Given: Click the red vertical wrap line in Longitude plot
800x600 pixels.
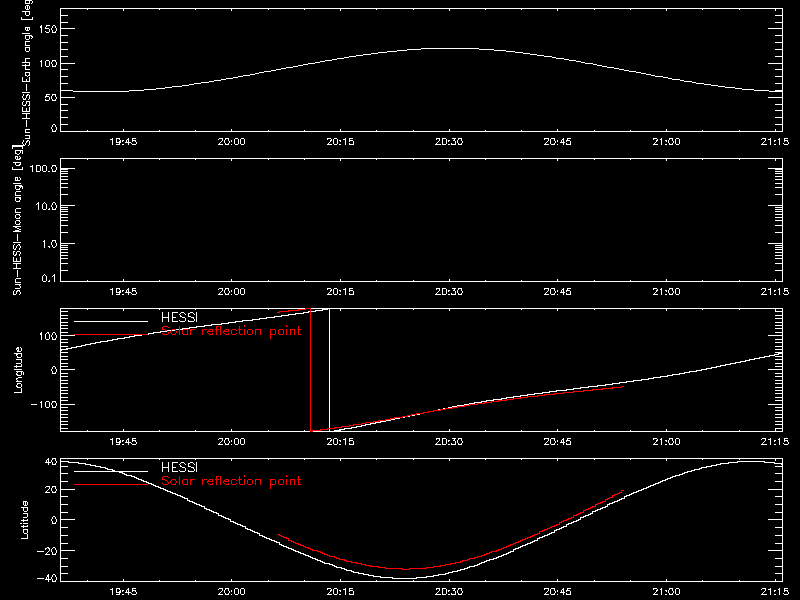Looking at the screenshot, I should point(311,370).
